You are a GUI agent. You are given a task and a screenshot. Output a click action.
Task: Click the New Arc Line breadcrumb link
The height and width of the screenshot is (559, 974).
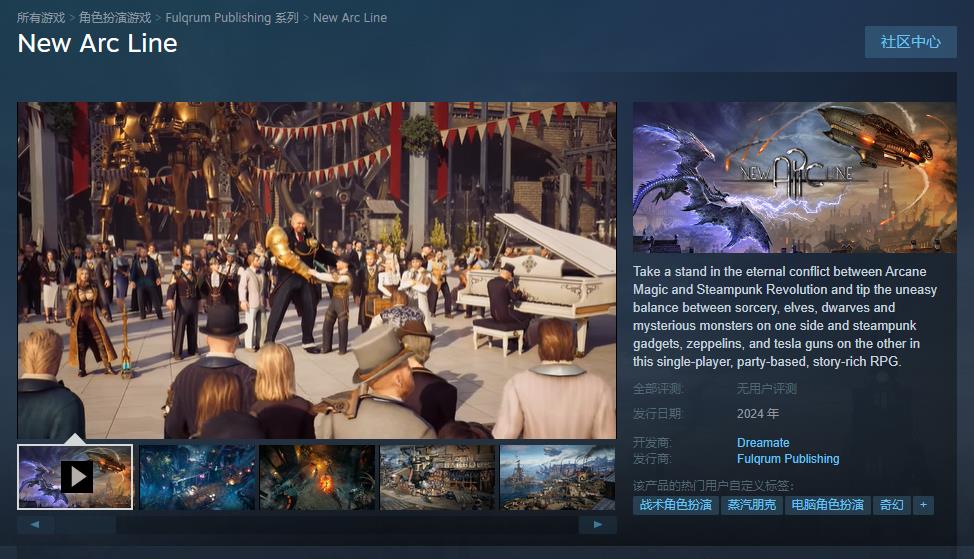click(350, 18)
